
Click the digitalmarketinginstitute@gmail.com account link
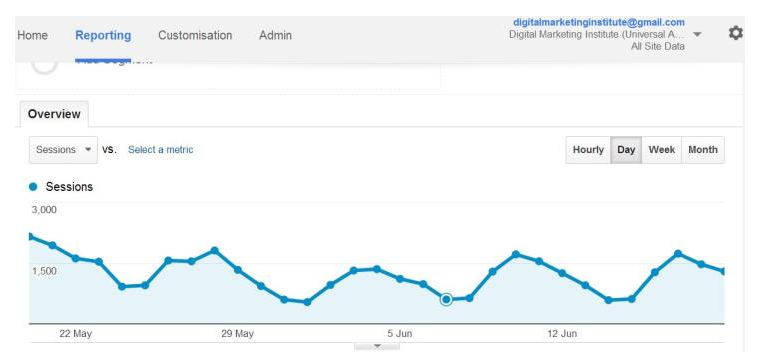[599, 22]
